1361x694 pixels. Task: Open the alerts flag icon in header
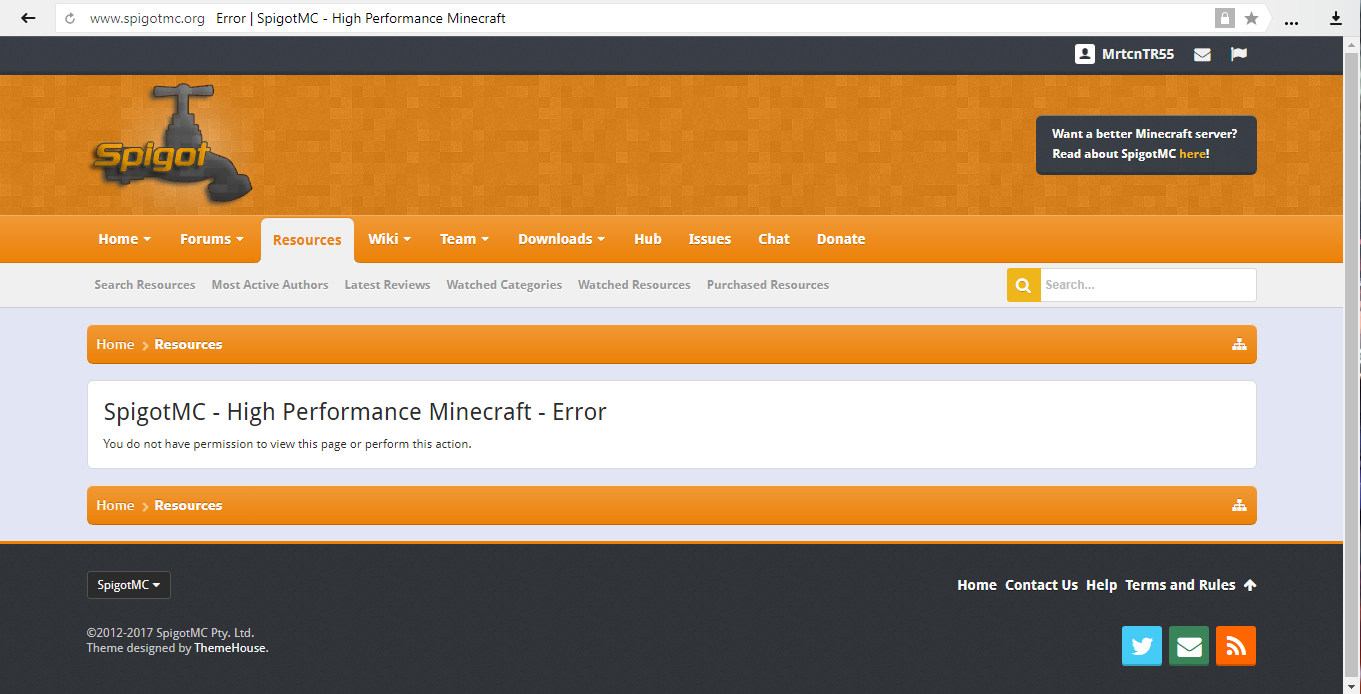(x=1239, y=54)
